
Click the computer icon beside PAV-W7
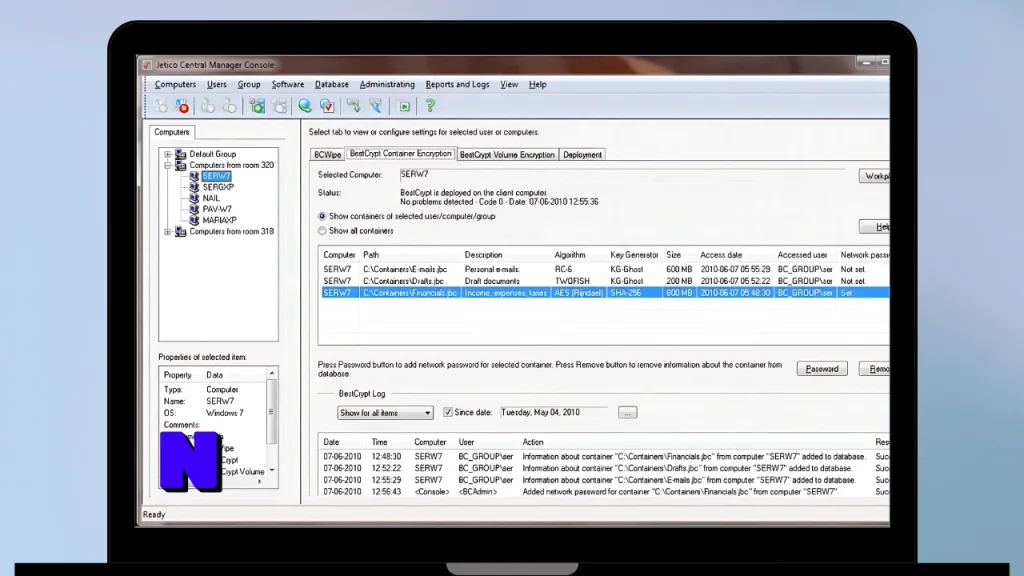pos(194,209)
